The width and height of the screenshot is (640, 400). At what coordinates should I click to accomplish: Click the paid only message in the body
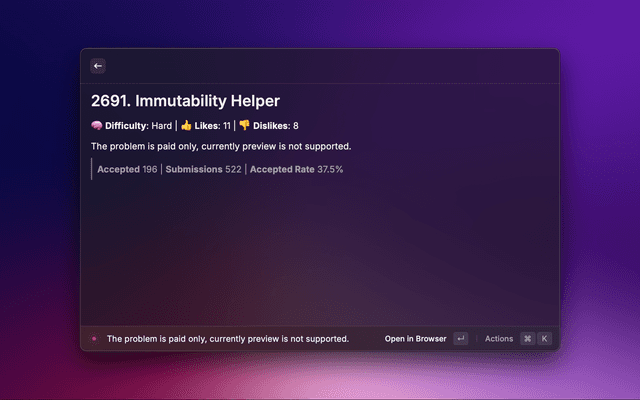pos(220,147)
